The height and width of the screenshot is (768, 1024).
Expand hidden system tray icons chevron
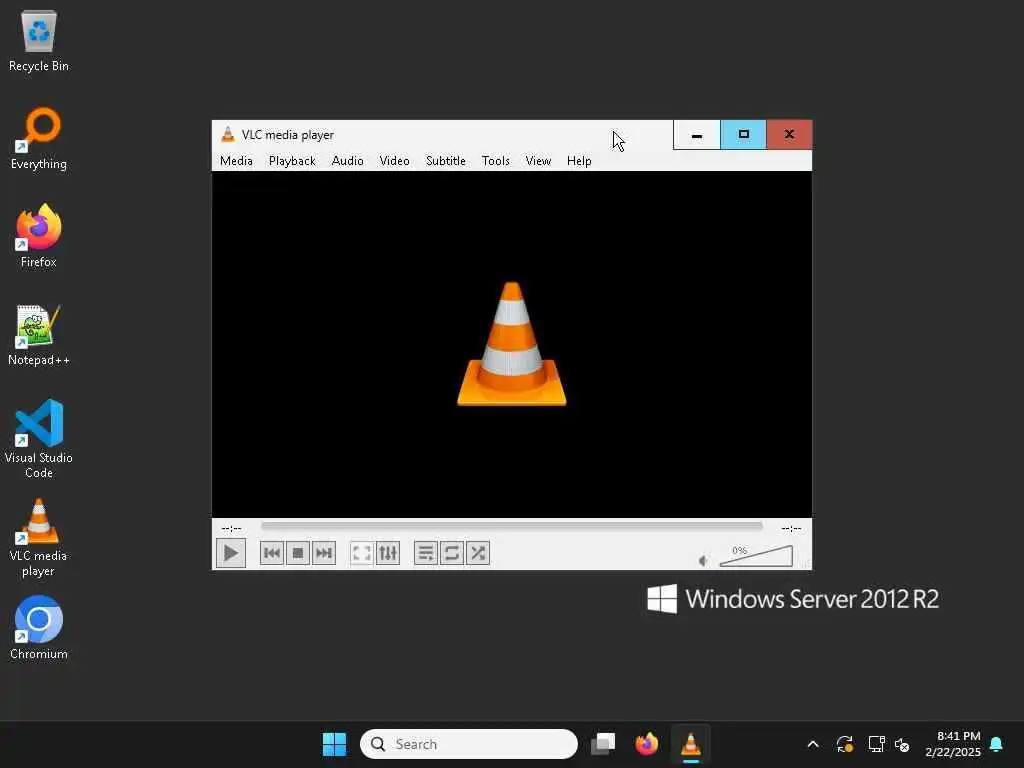(813, 744)
